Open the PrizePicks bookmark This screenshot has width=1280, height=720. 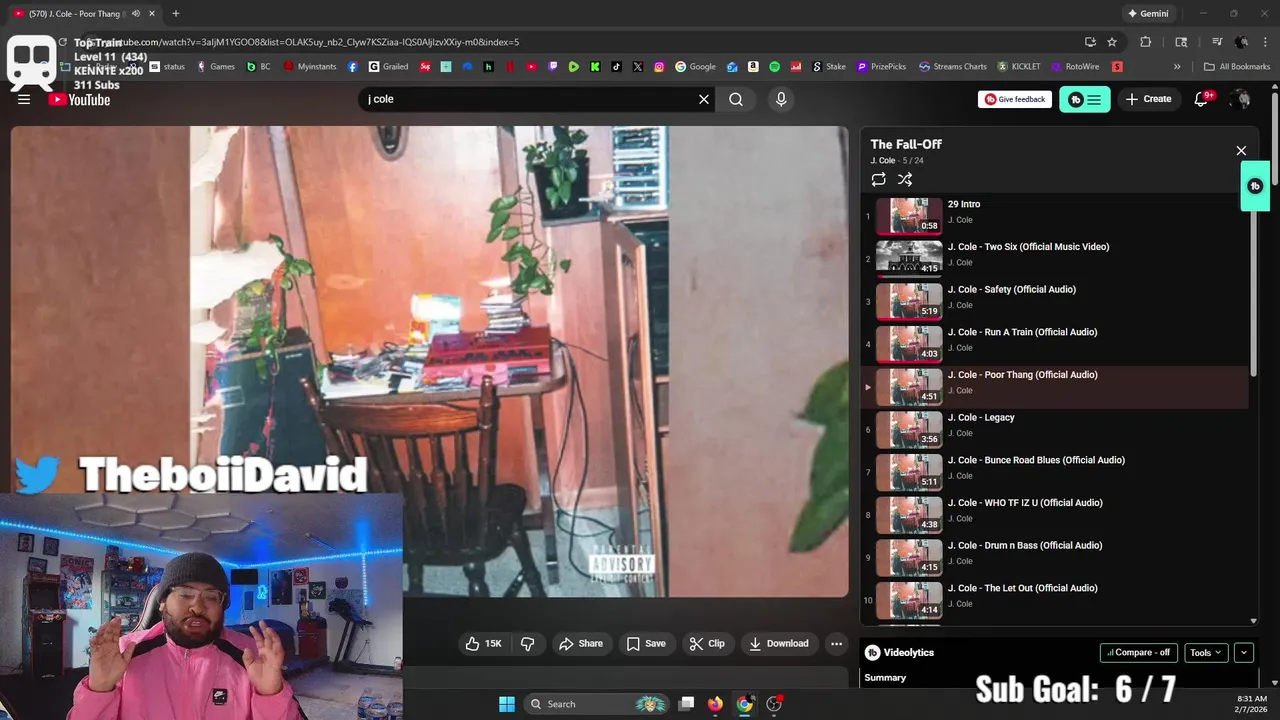coord(881,67)
